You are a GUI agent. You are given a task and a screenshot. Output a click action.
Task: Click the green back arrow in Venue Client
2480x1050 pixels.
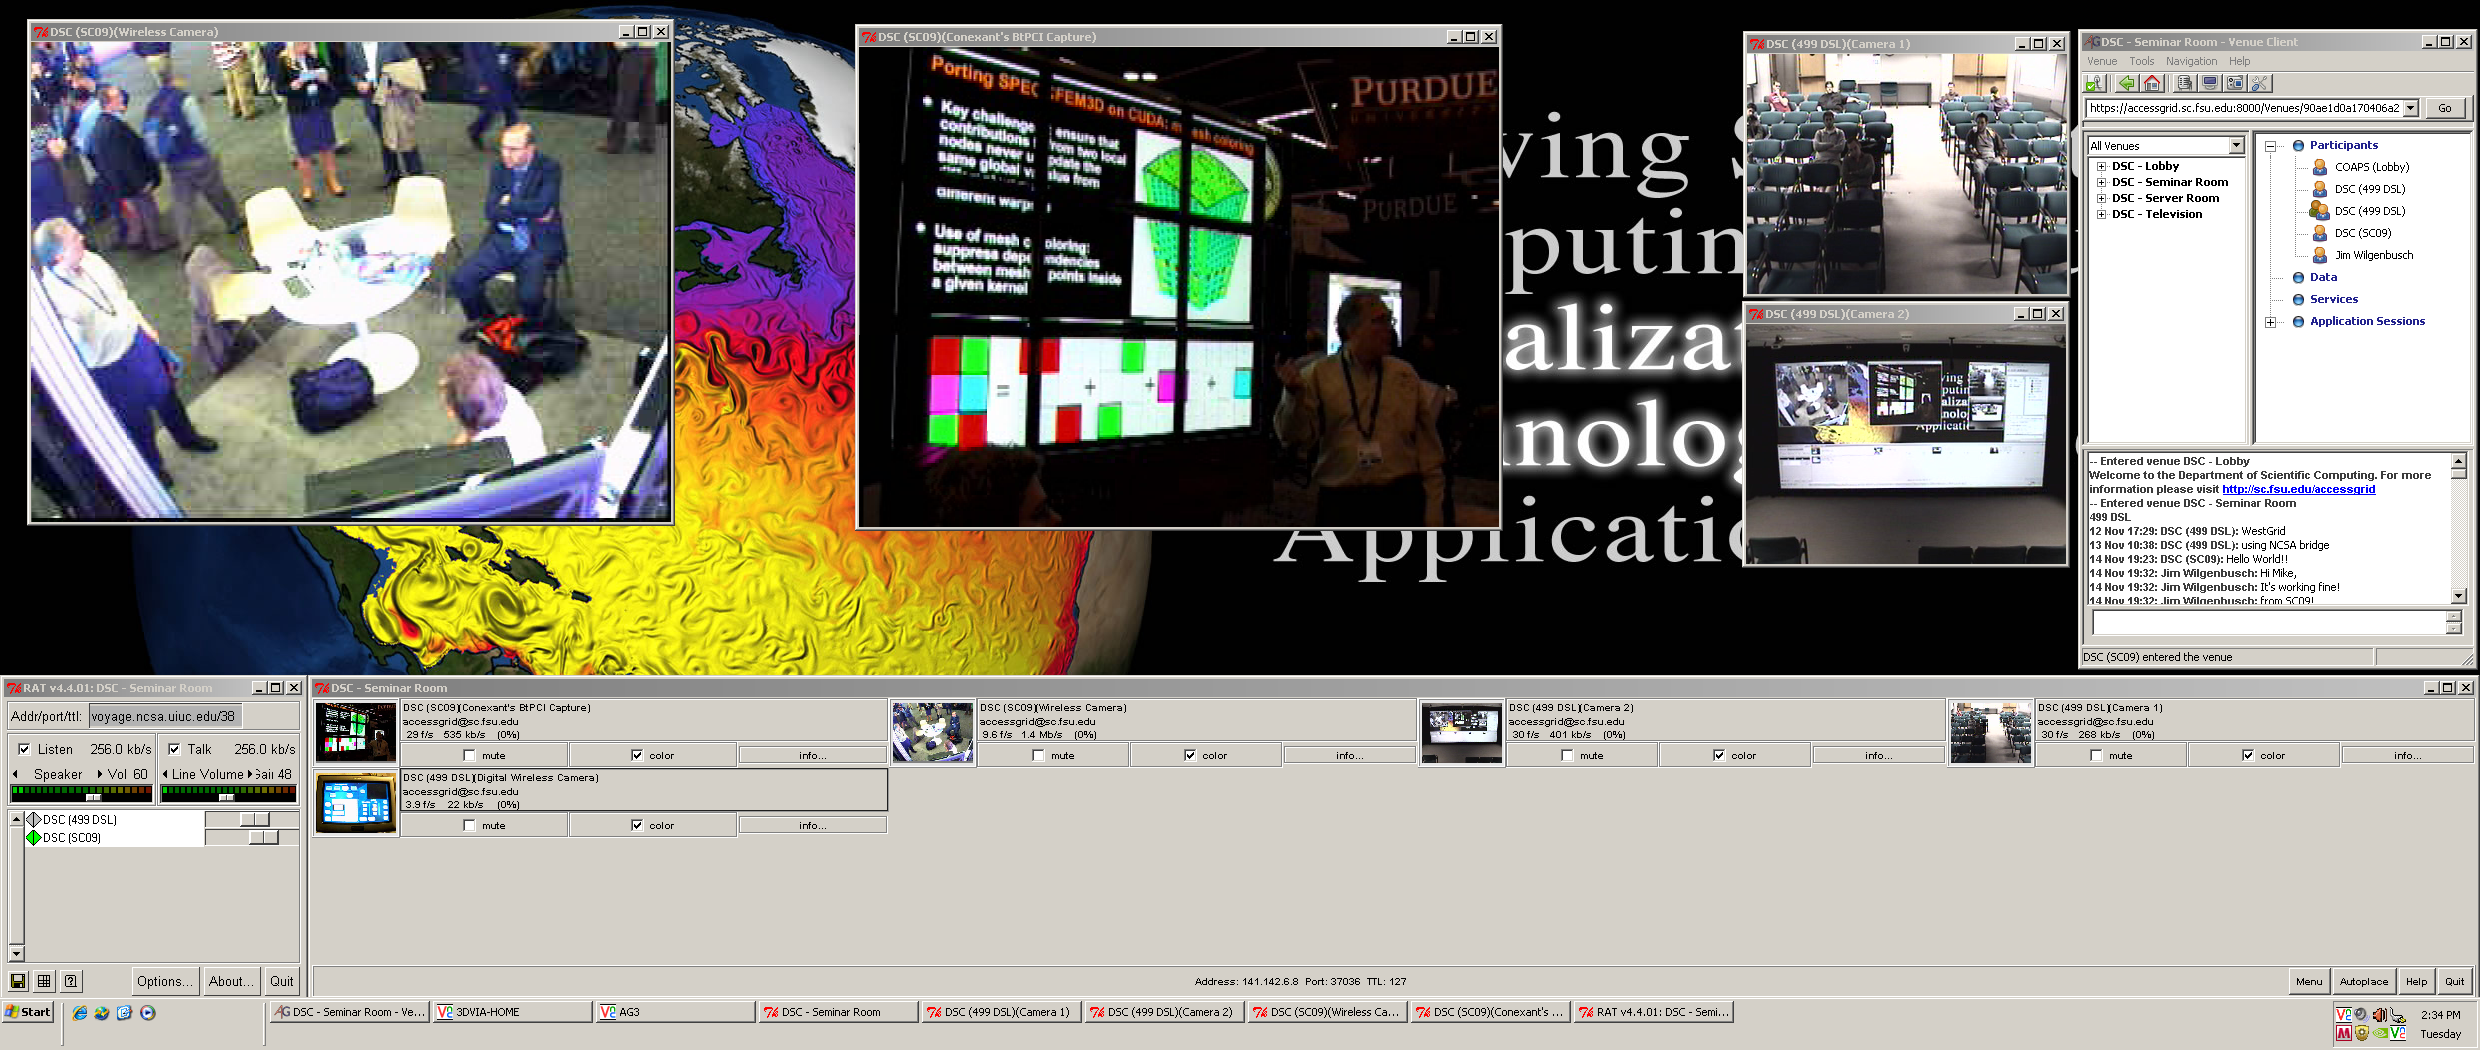tap(2126, 84)
